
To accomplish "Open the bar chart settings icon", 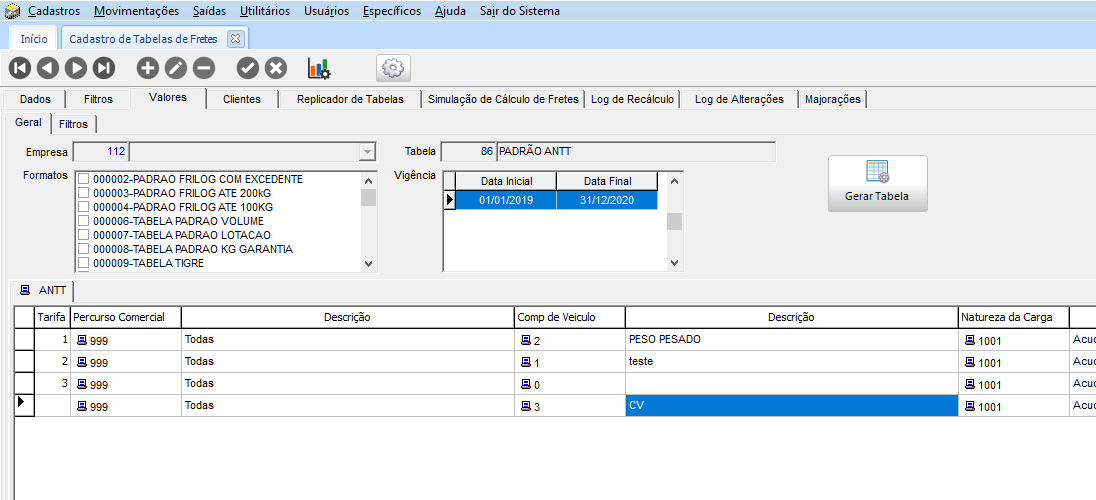I will (x=319, y=68).
